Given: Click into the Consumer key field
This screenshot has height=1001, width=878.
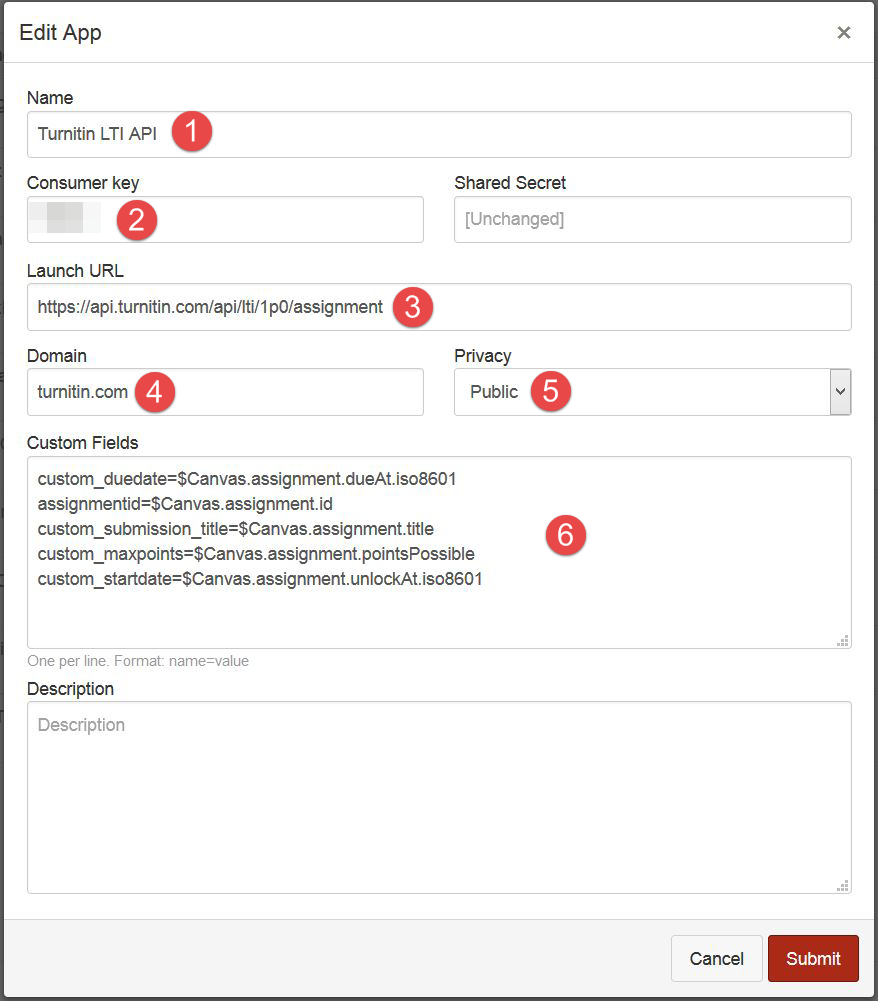Looking at the screenshot, I should pyautogui.click(x=225, y=220).
